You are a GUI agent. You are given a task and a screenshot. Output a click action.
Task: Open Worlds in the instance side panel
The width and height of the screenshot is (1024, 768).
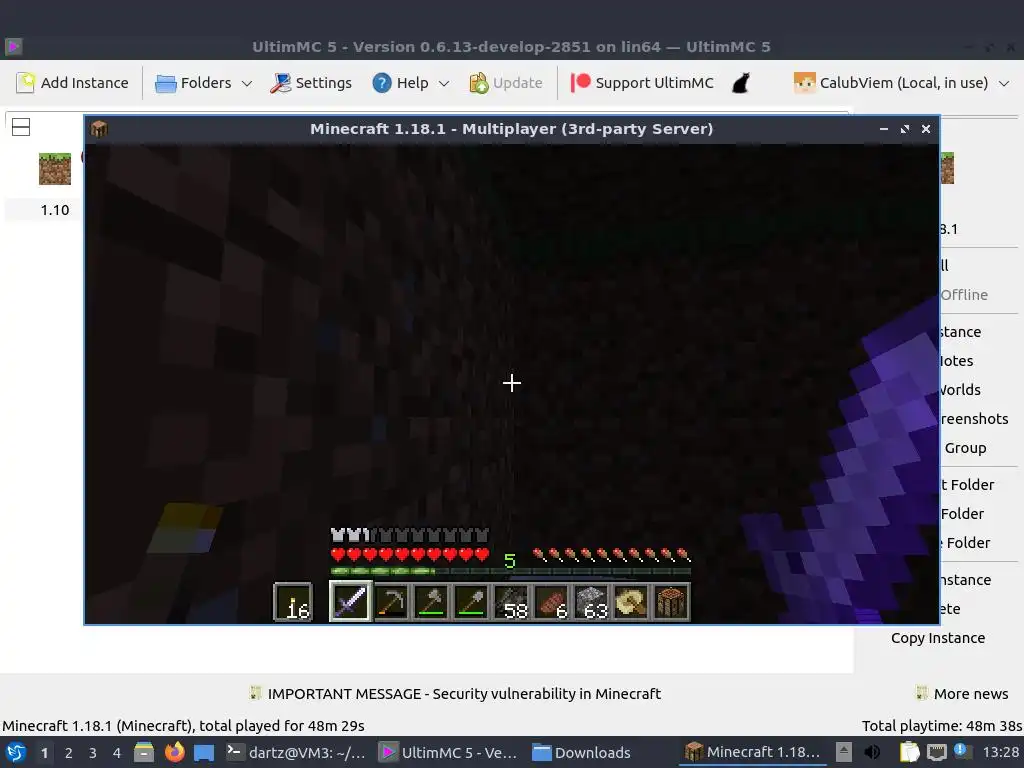[959, 390]
